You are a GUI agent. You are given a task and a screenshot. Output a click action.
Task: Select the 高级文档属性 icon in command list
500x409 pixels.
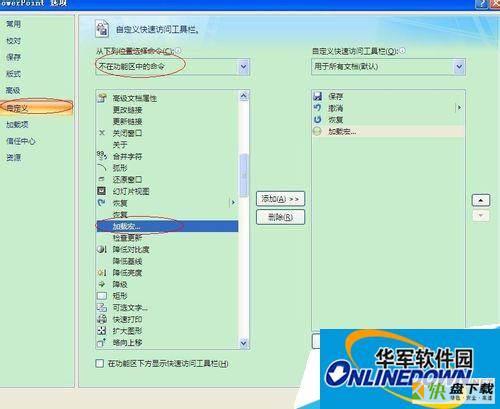[102, 98]
